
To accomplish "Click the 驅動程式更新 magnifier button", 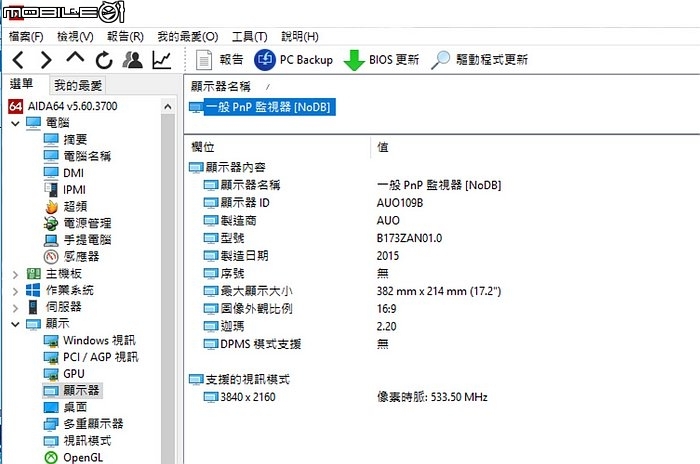I will coord(479,60).
